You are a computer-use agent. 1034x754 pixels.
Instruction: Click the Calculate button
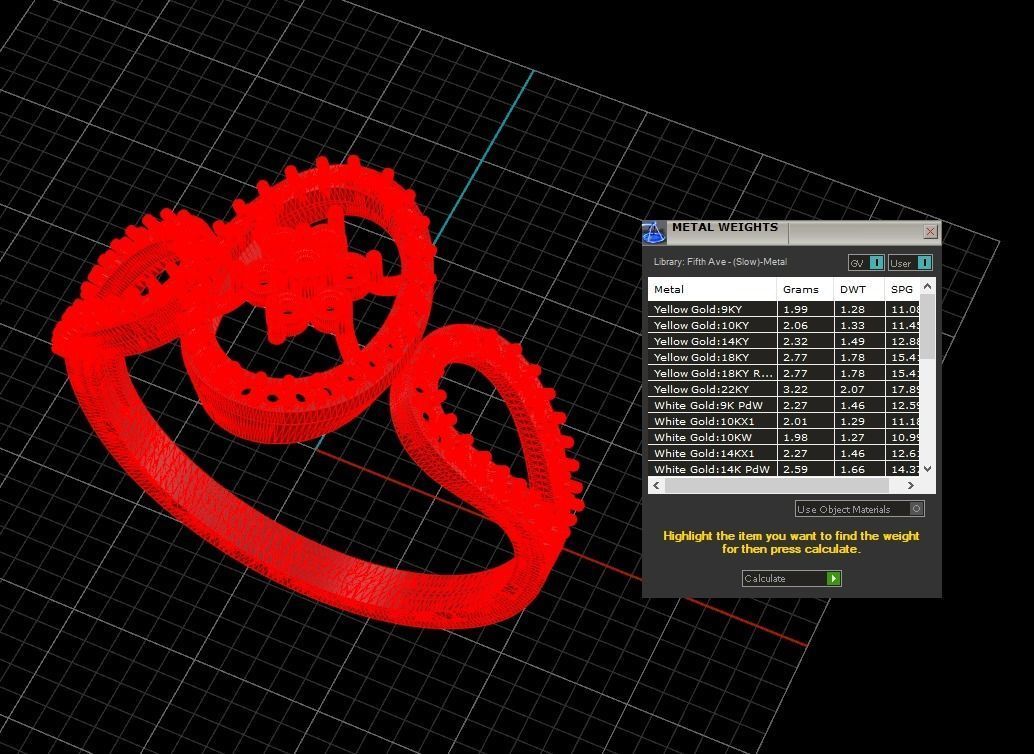click(x=791, y=579)
